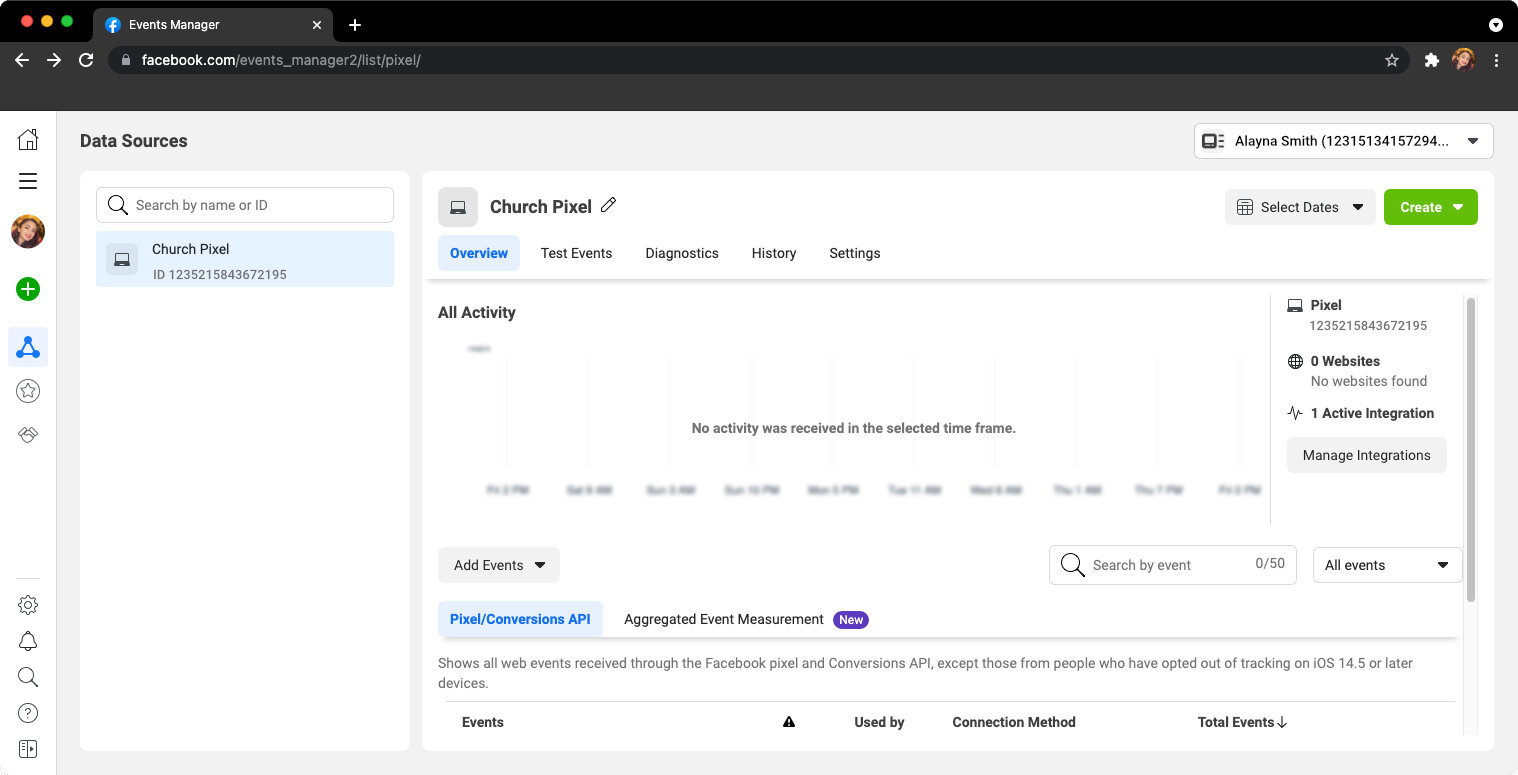Open the hamburger menu in left sidebar
The image size is (1518, 775).
[x=28, y=181]
